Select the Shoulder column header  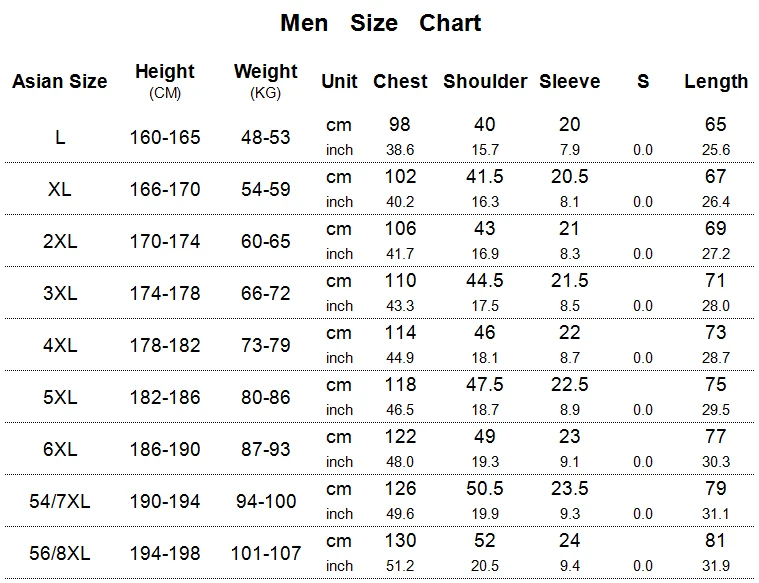point(485,81)
